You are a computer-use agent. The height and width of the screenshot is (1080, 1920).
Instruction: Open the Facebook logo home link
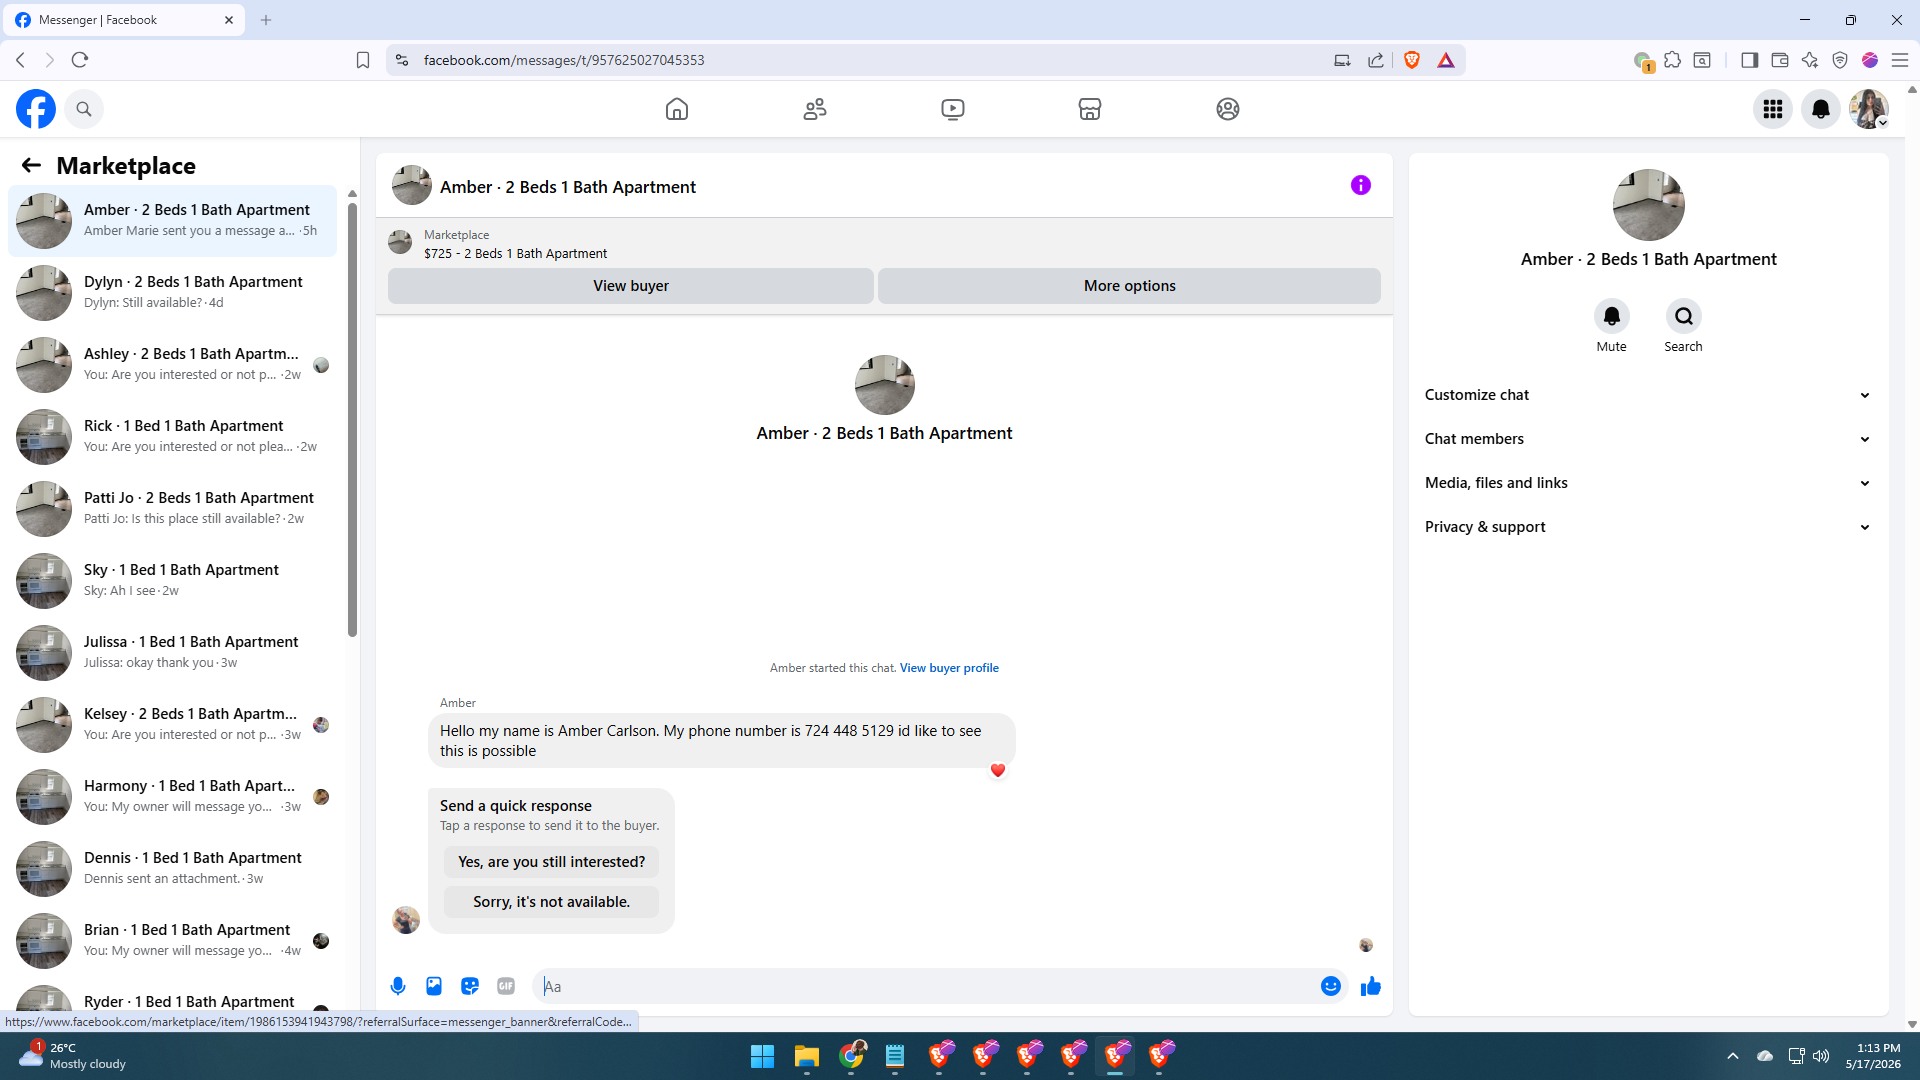click(x=36, y=109)
